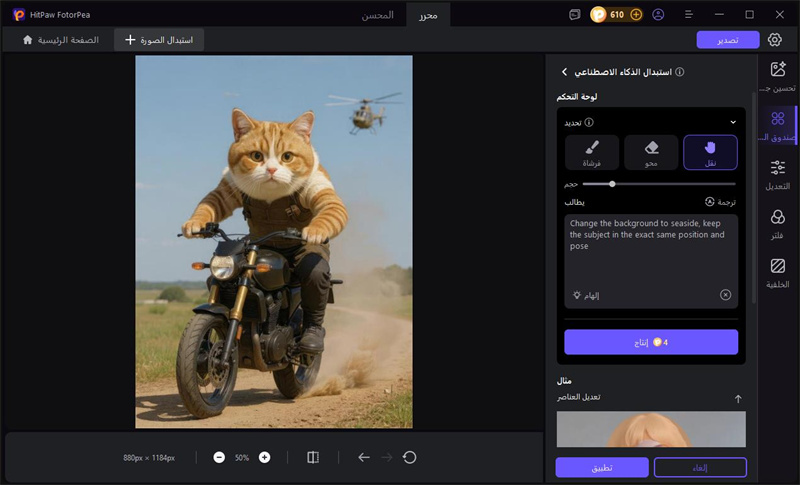Open the hamburger menu in title bar
This screenshot has height=485, width=800.
[688, 15]
